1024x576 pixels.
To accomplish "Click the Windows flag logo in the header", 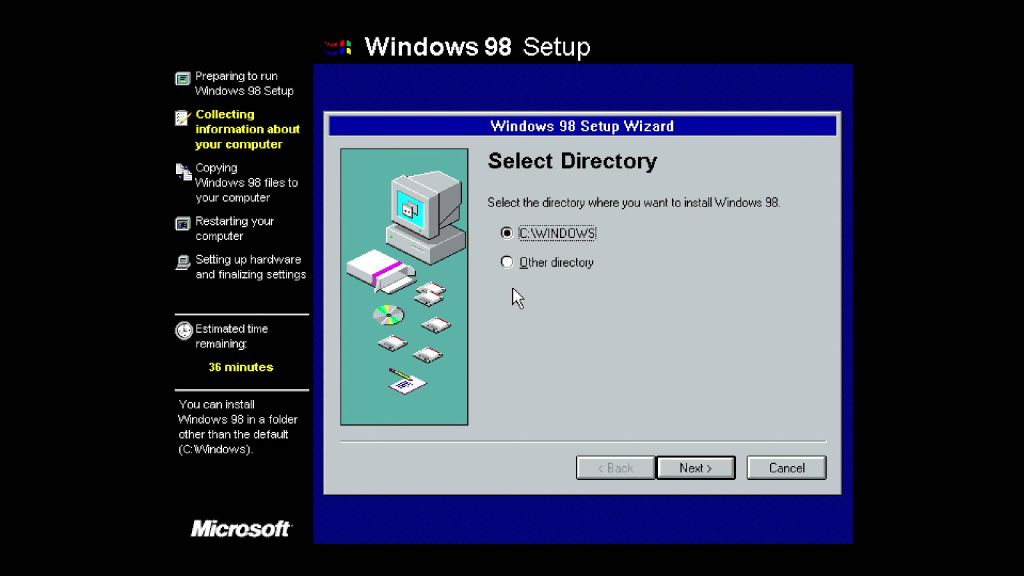I will tap(338, 47).
